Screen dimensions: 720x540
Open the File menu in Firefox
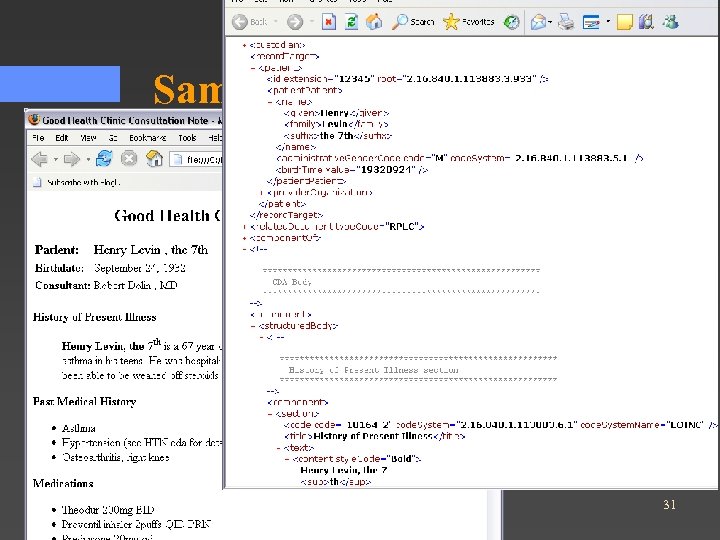39,138
